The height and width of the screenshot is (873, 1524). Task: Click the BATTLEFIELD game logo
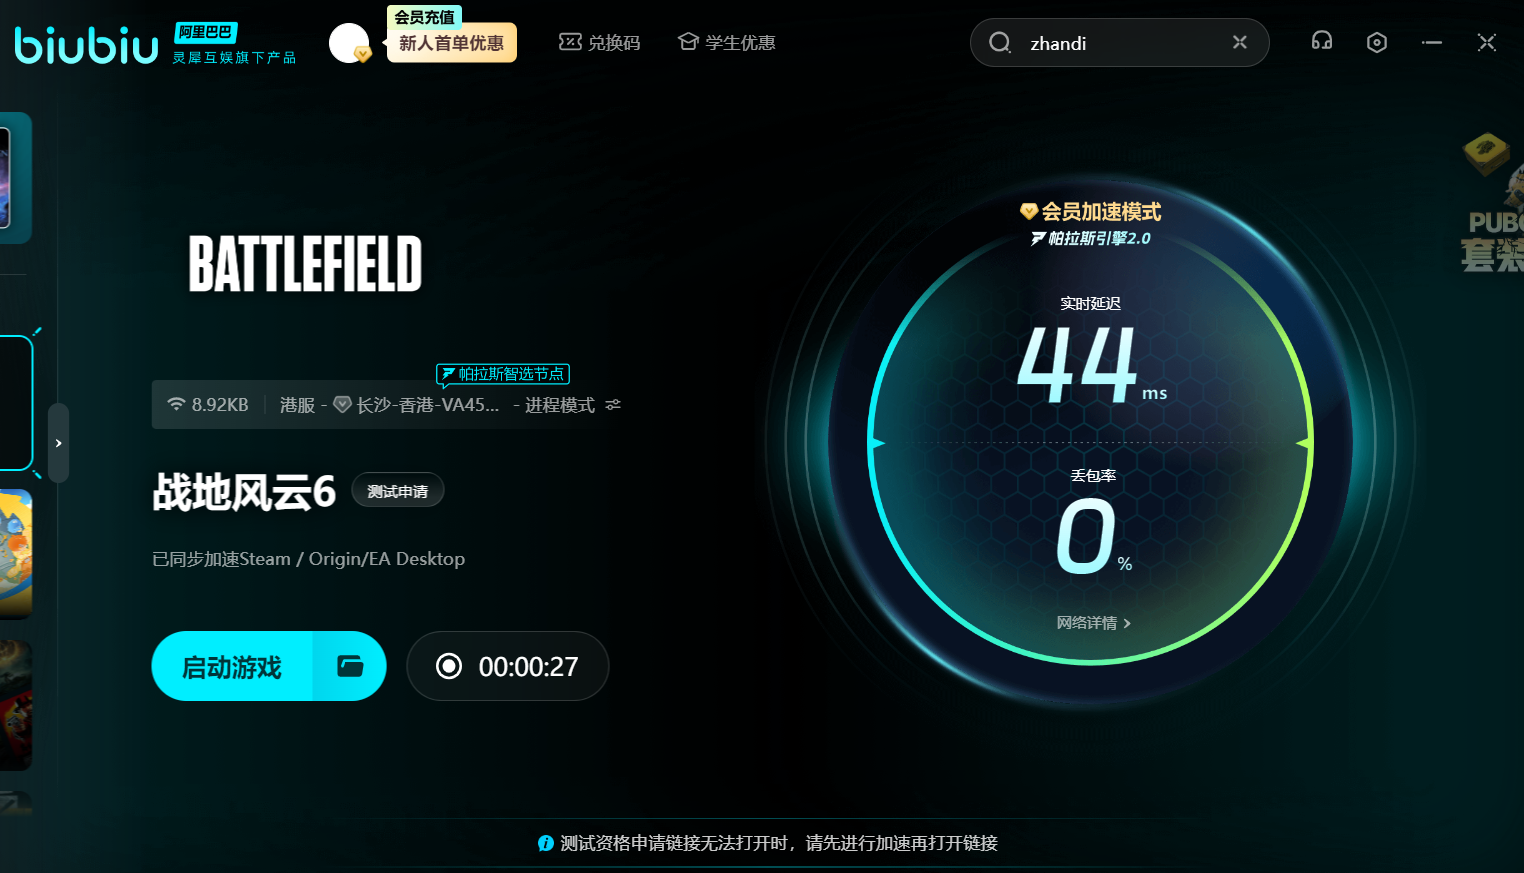[x=305, y=265]
